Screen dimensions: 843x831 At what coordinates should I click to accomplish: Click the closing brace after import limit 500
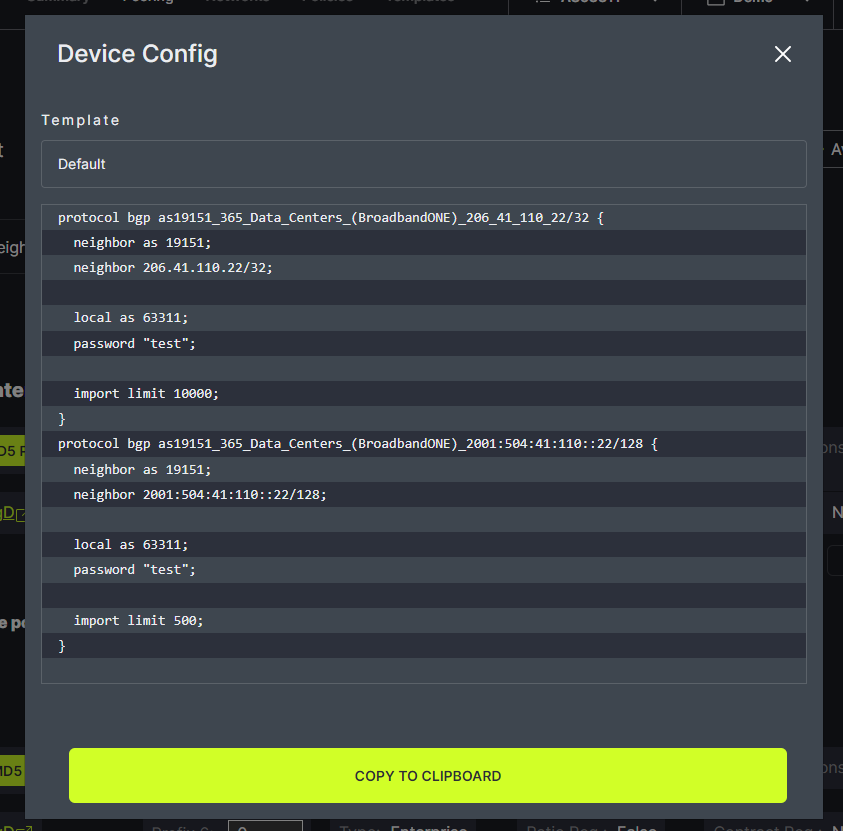tap(62, 645)
